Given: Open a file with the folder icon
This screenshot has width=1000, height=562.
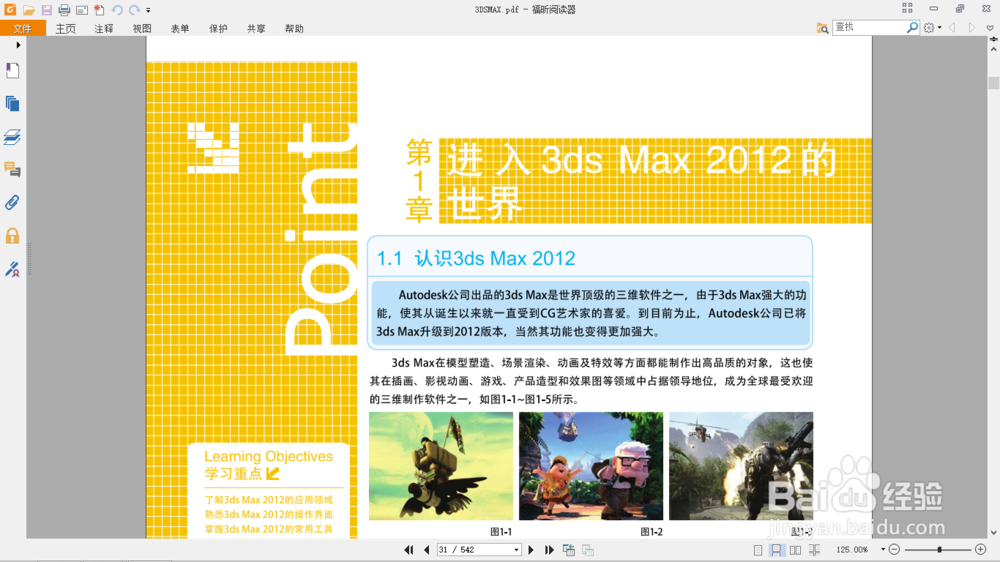Looking at the screenshot, I should (x=28, y=10).
